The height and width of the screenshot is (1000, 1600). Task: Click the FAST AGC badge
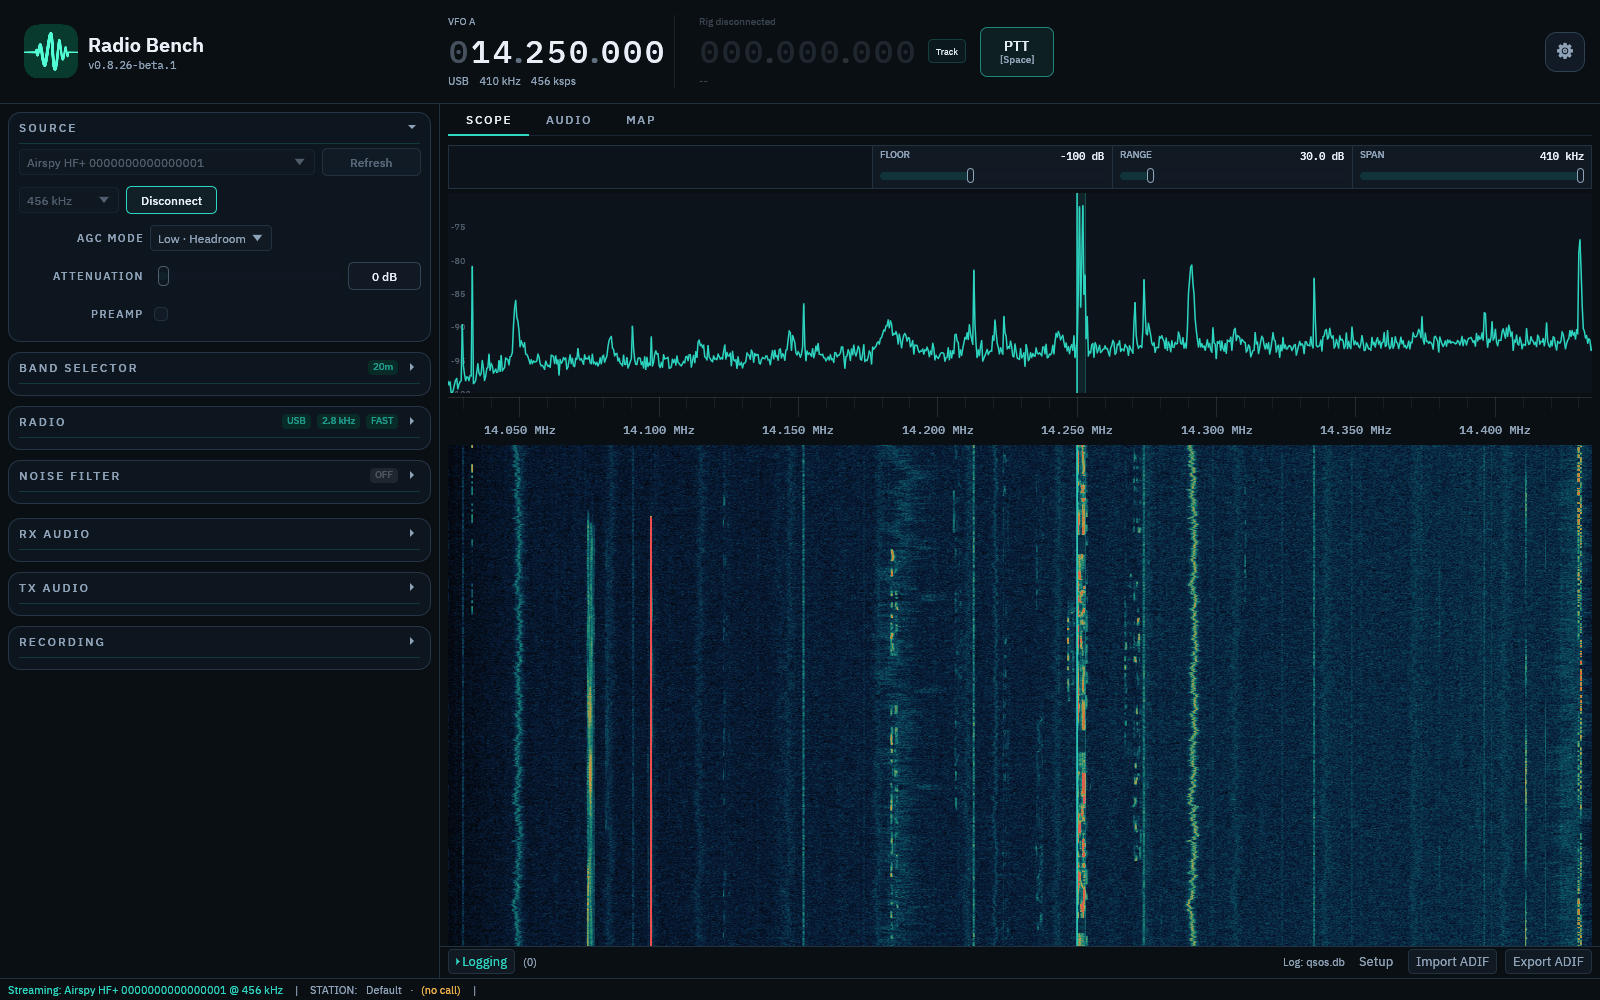[x=382, y=421]
